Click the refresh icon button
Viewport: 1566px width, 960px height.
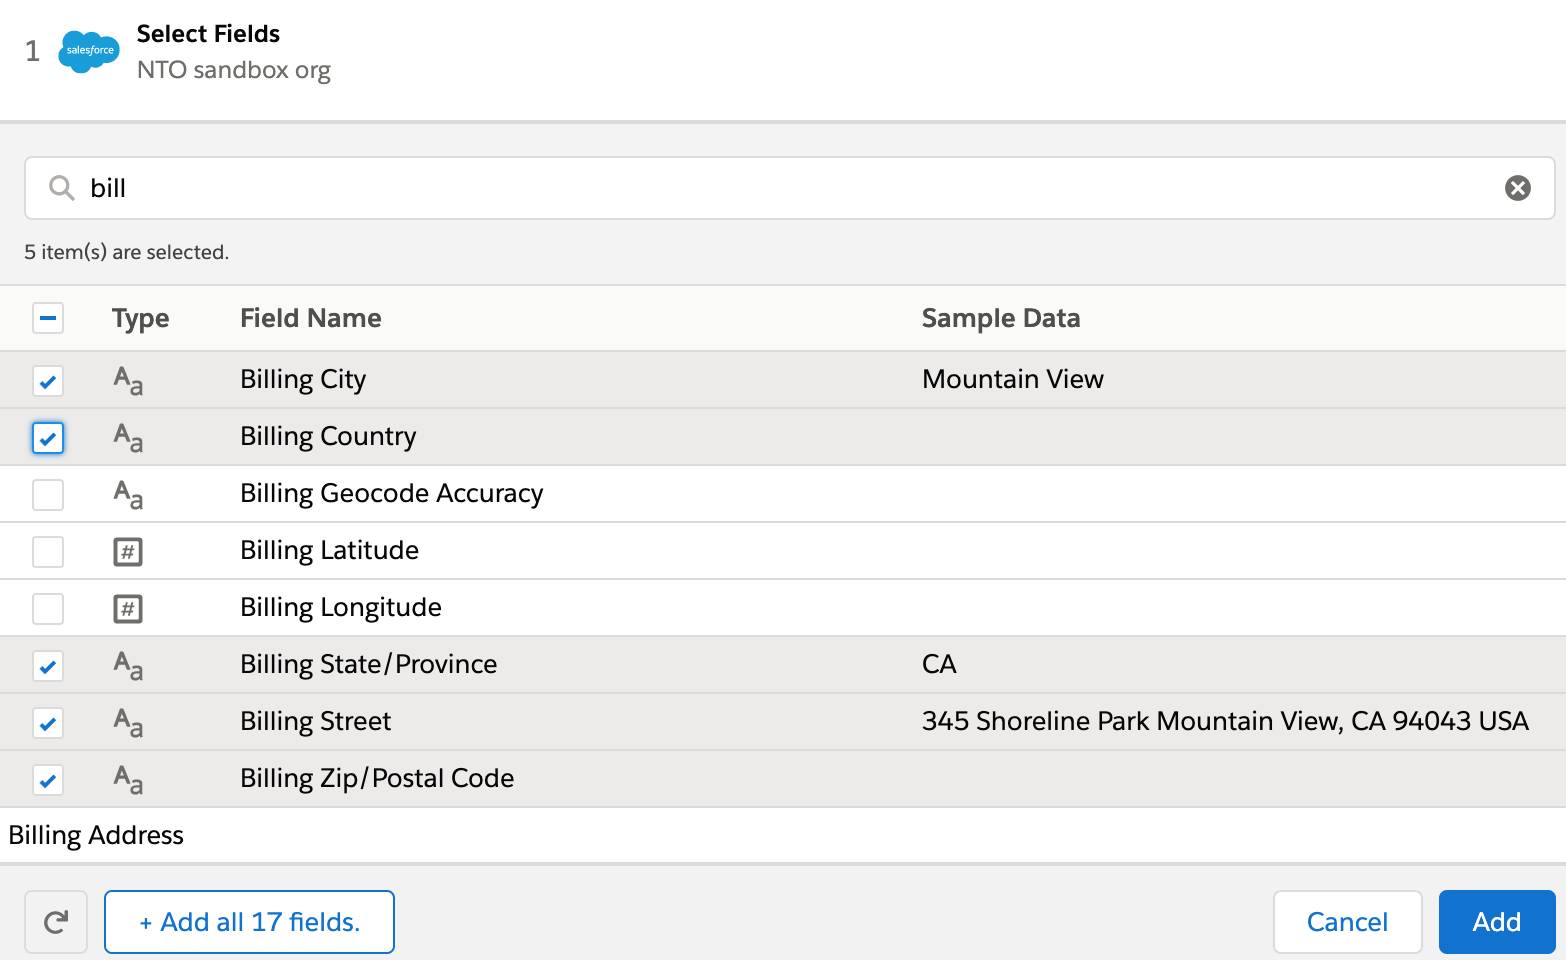pyautogui.click(x=56, y=922)
